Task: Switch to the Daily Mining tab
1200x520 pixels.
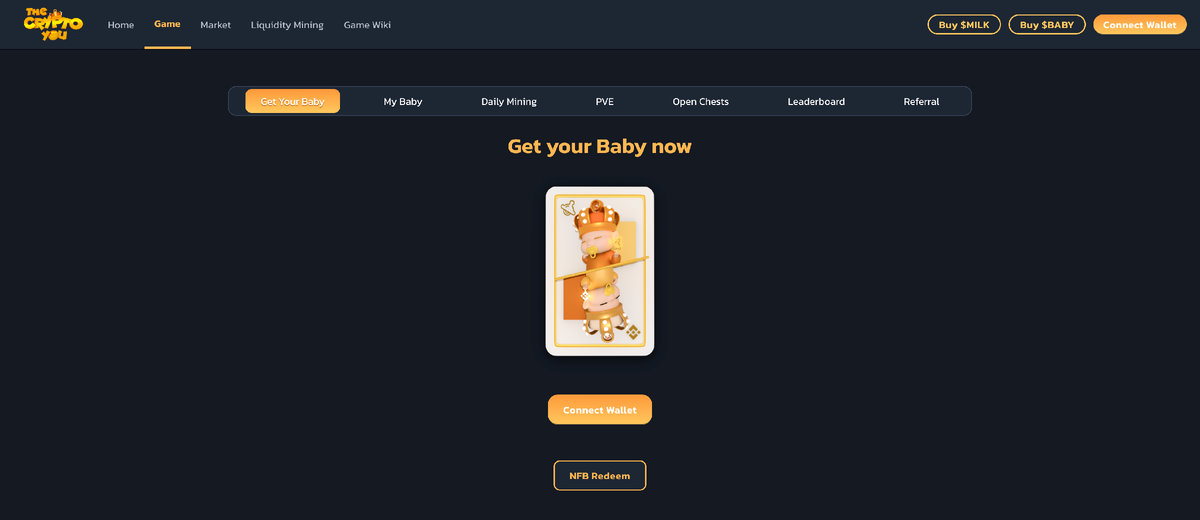Action: (509, 101)
